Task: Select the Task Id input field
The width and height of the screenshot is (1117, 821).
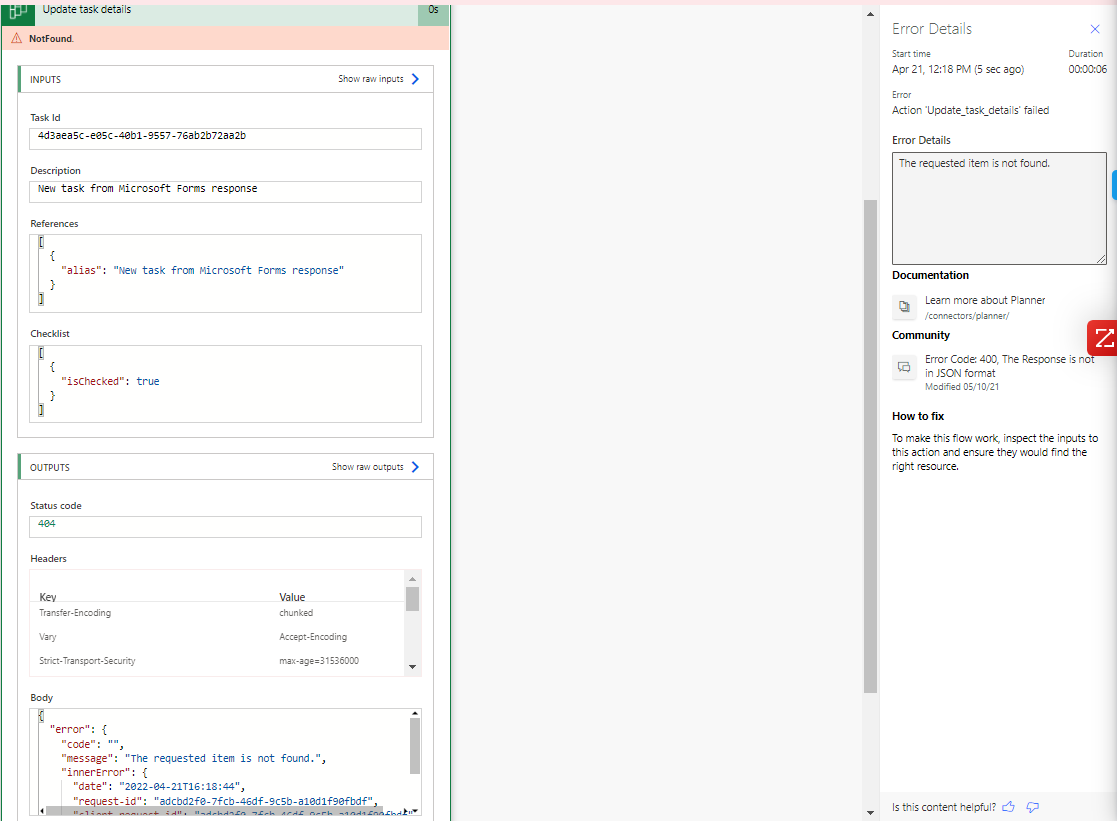Action: pos(225,138)
